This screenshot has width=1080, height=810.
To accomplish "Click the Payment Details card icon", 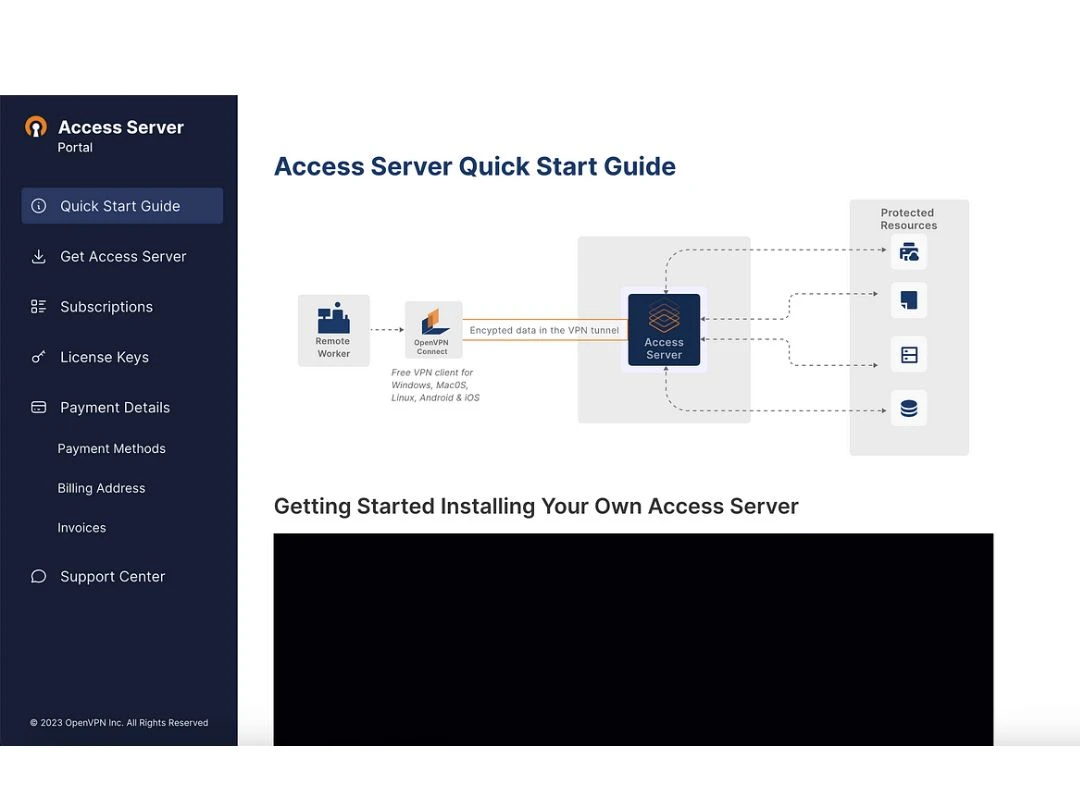I will point(39,407).
